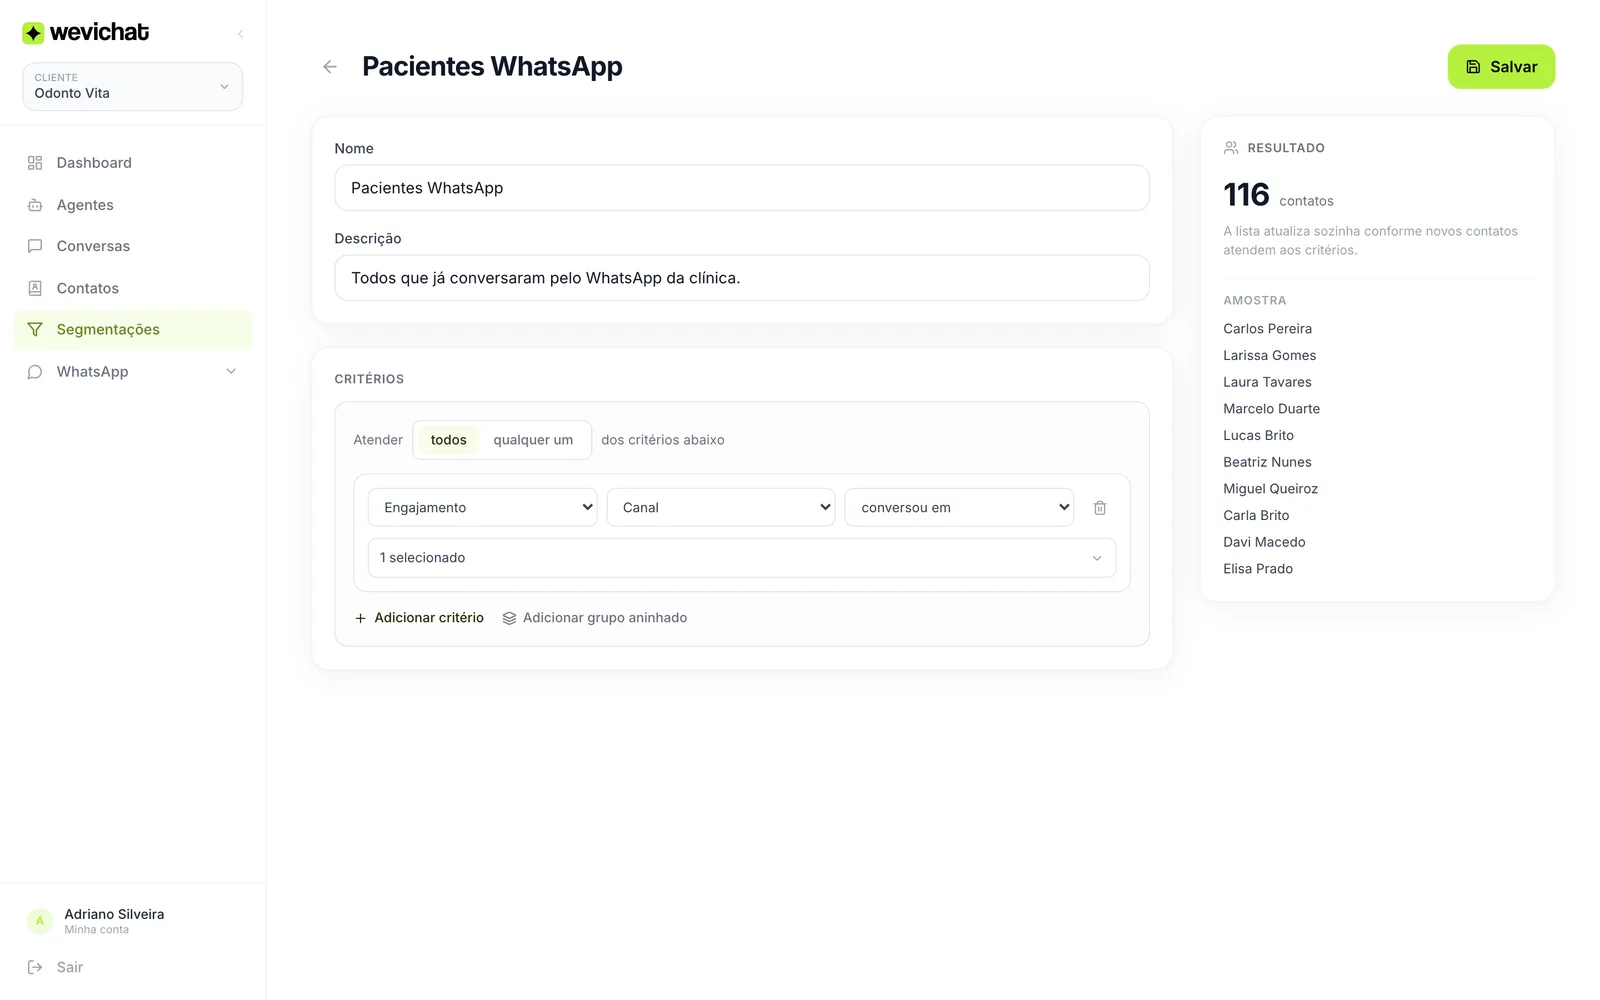Click sample contact Carlos Pereira
This screenshot has width=1600, height=1000.
click(1267, 329)
